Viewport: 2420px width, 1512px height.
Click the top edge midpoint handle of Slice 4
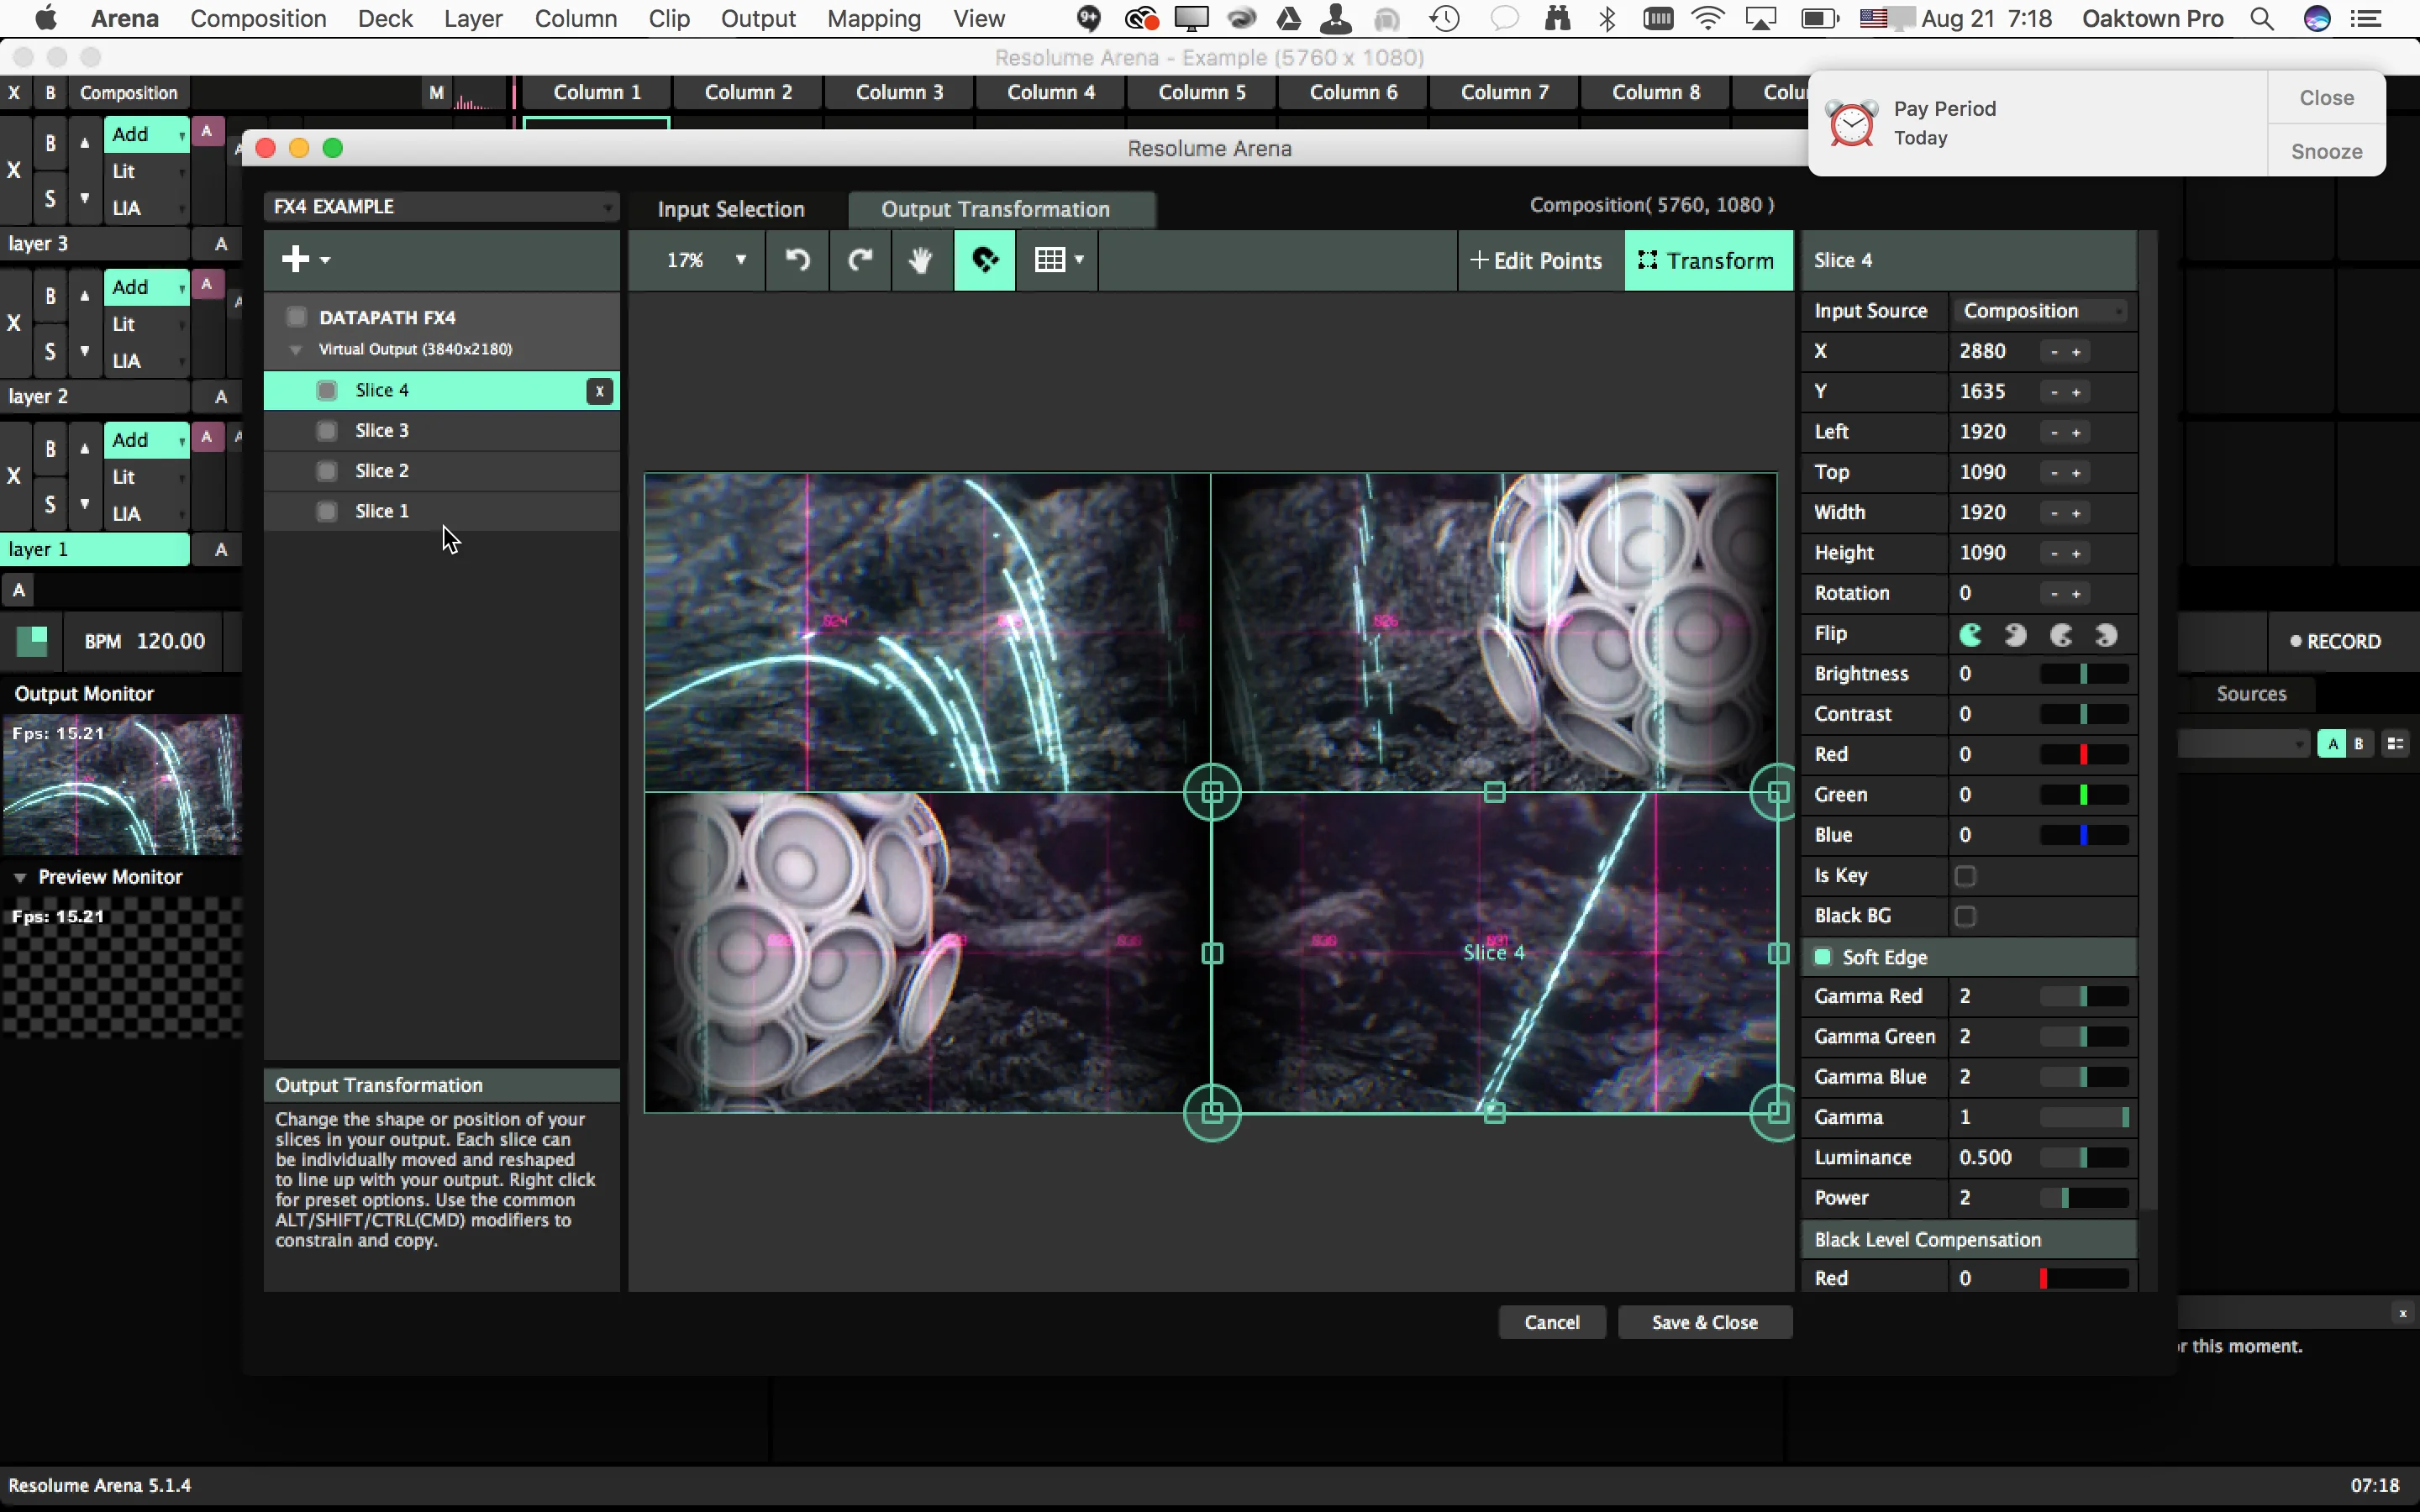click(x=1494, y=793)
